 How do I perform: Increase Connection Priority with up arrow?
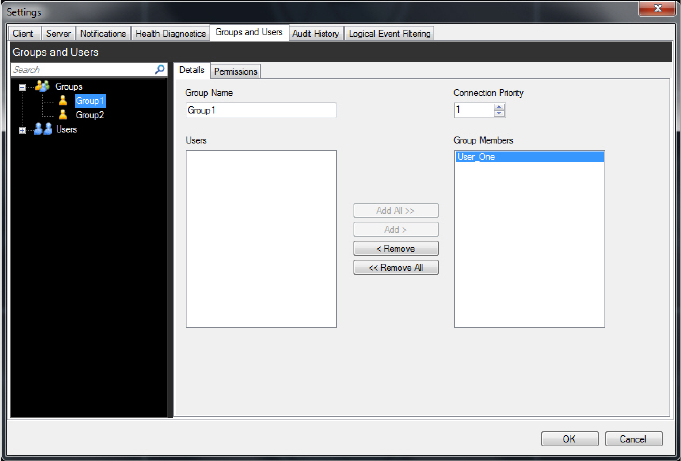[499, 107]
